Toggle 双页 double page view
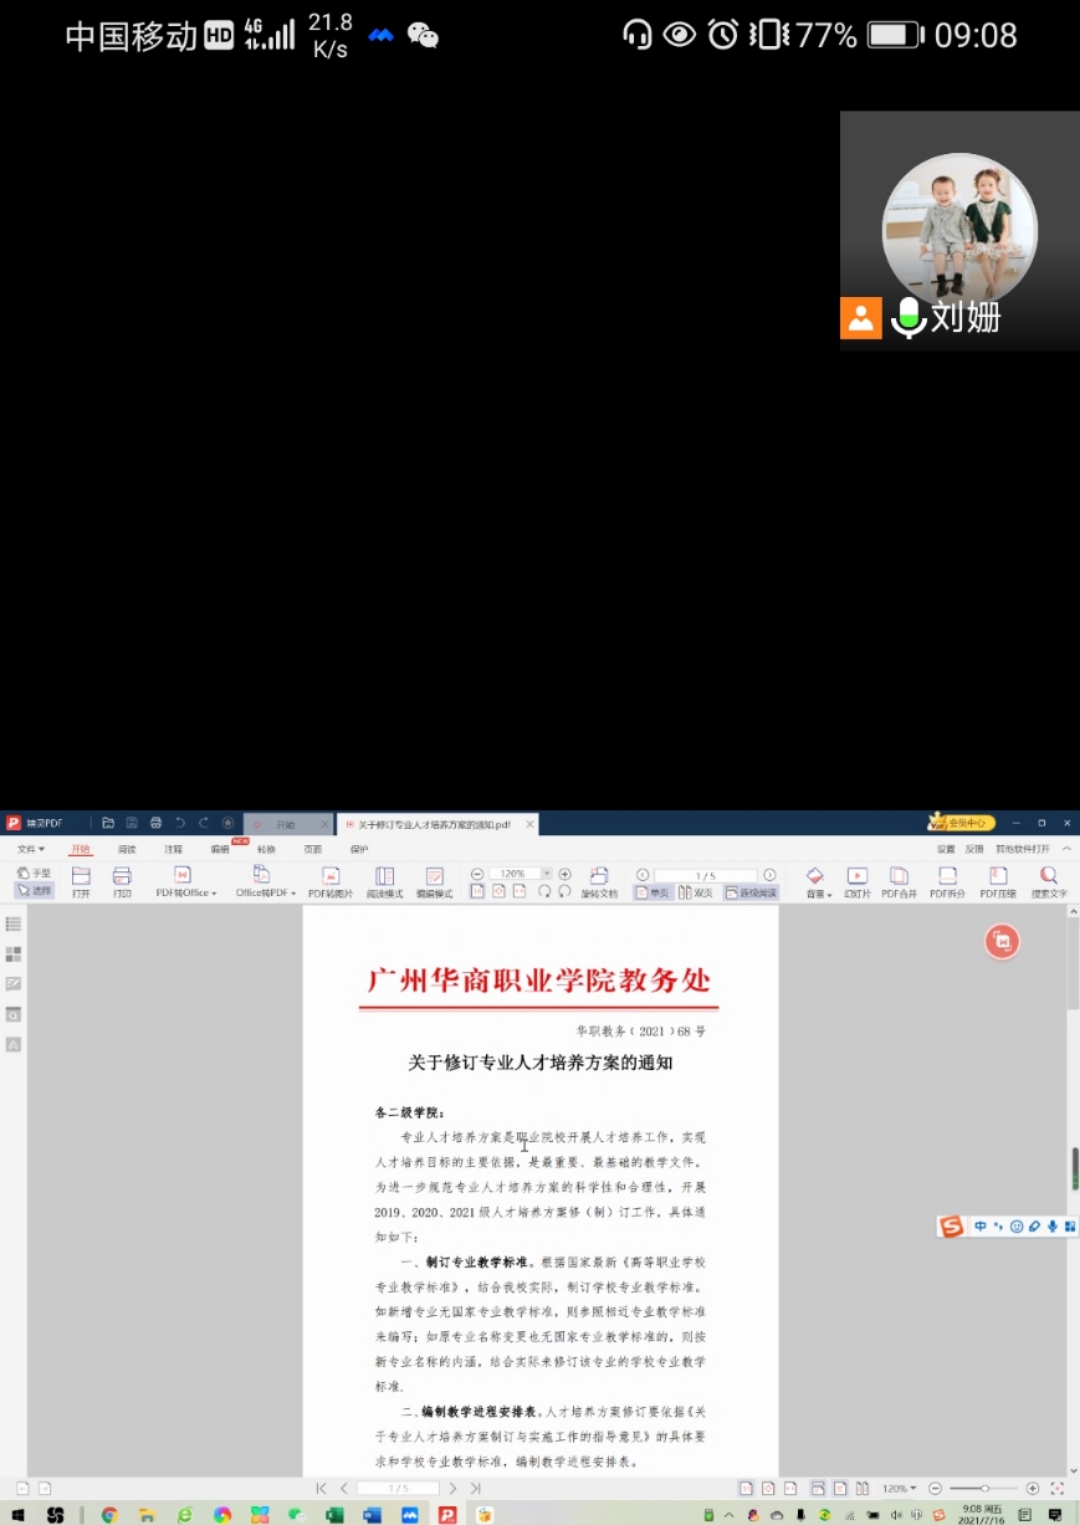This screenshot has width=1080, height=1525. tap(696, 892)
